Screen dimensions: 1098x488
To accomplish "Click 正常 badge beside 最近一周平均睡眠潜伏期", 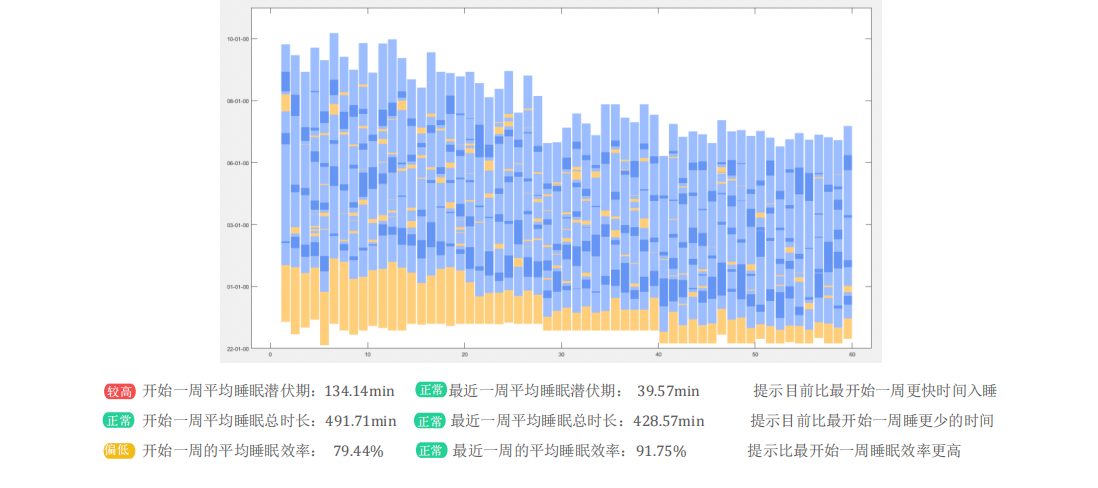I will [431, 391].
